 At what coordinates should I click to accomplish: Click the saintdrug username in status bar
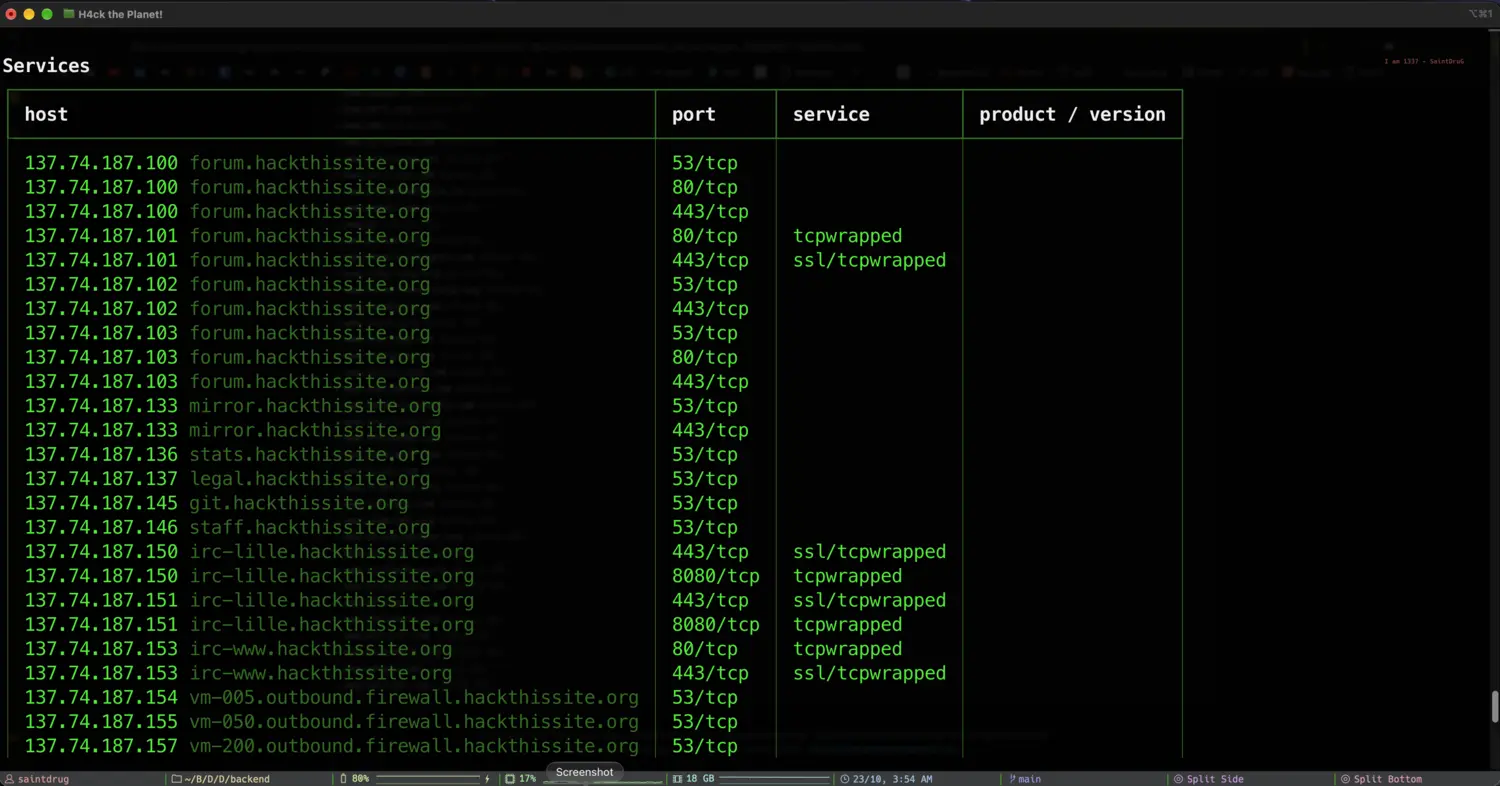click(x=44, y=779)
